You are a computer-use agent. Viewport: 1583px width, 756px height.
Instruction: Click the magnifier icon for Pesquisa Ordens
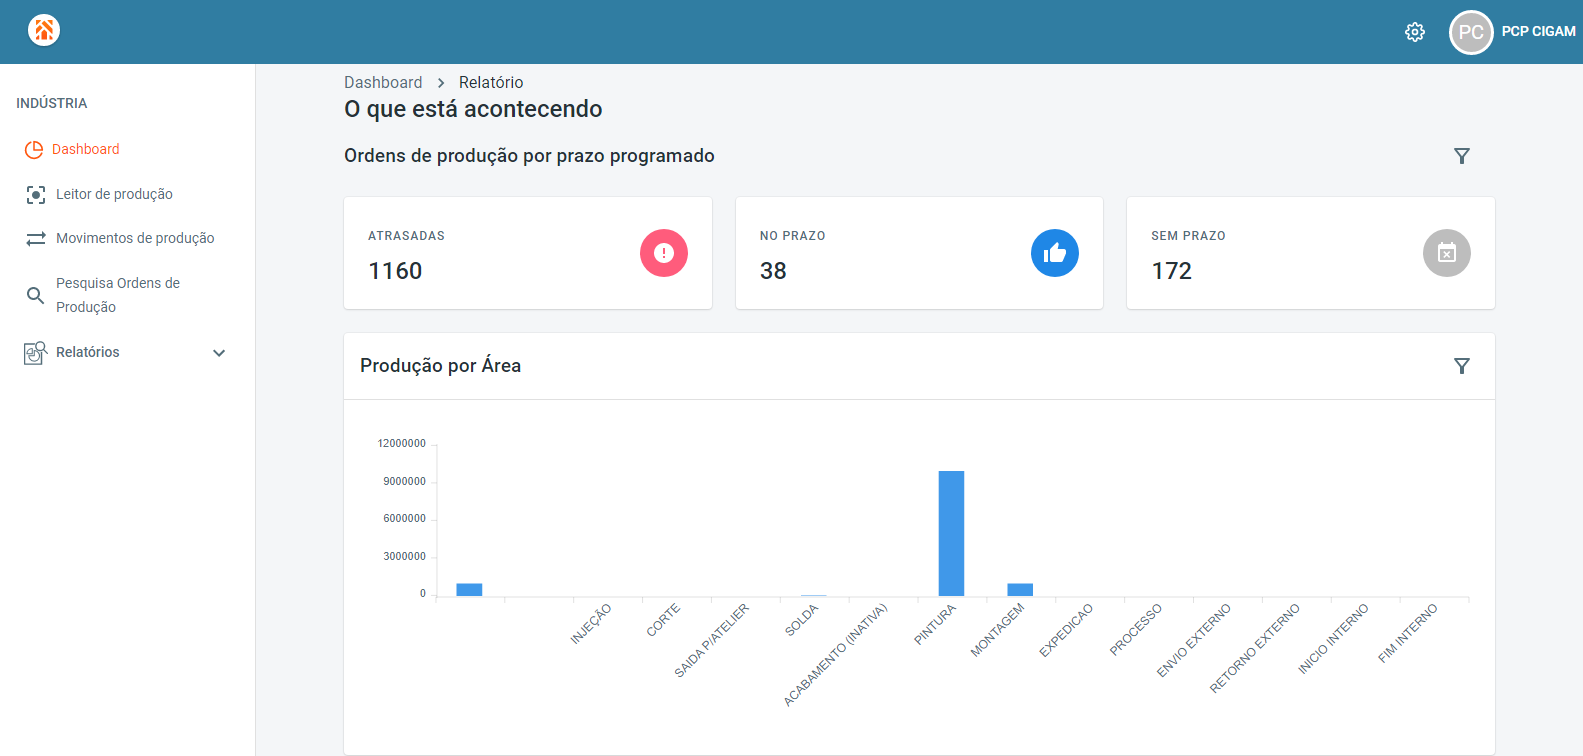35,295
